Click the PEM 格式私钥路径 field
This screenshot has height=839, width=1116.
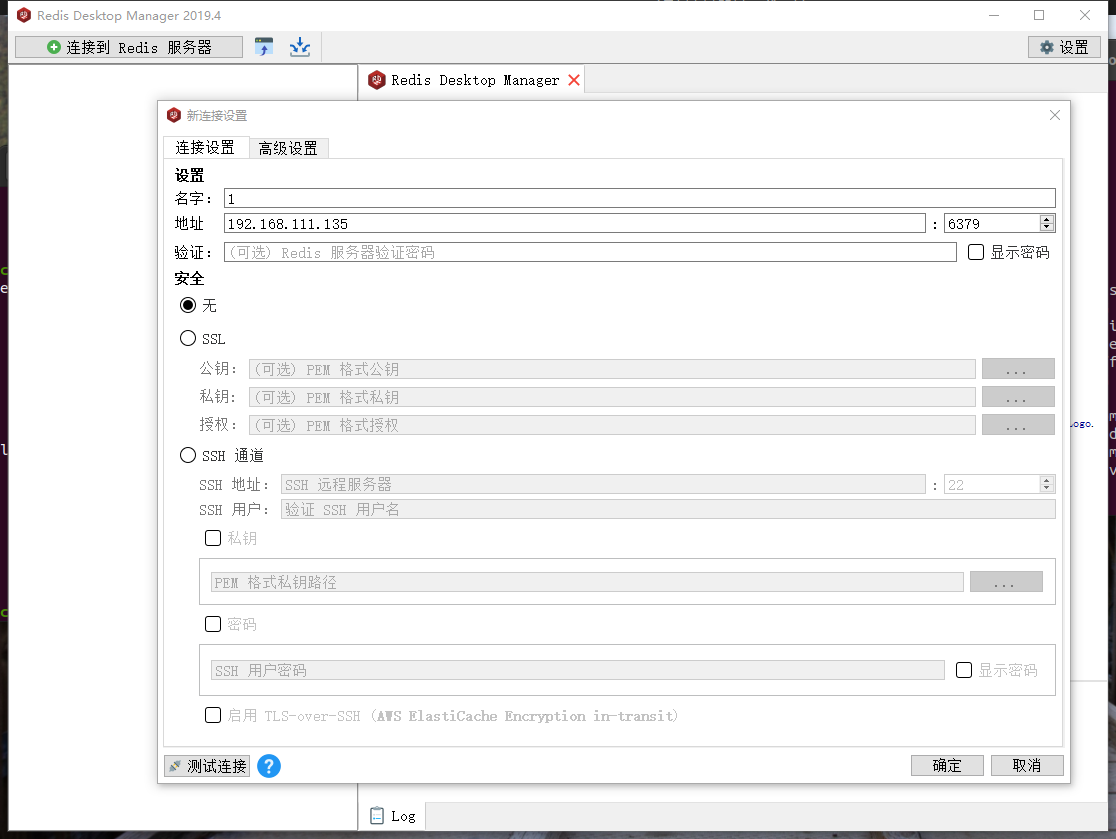click(587, 582)
